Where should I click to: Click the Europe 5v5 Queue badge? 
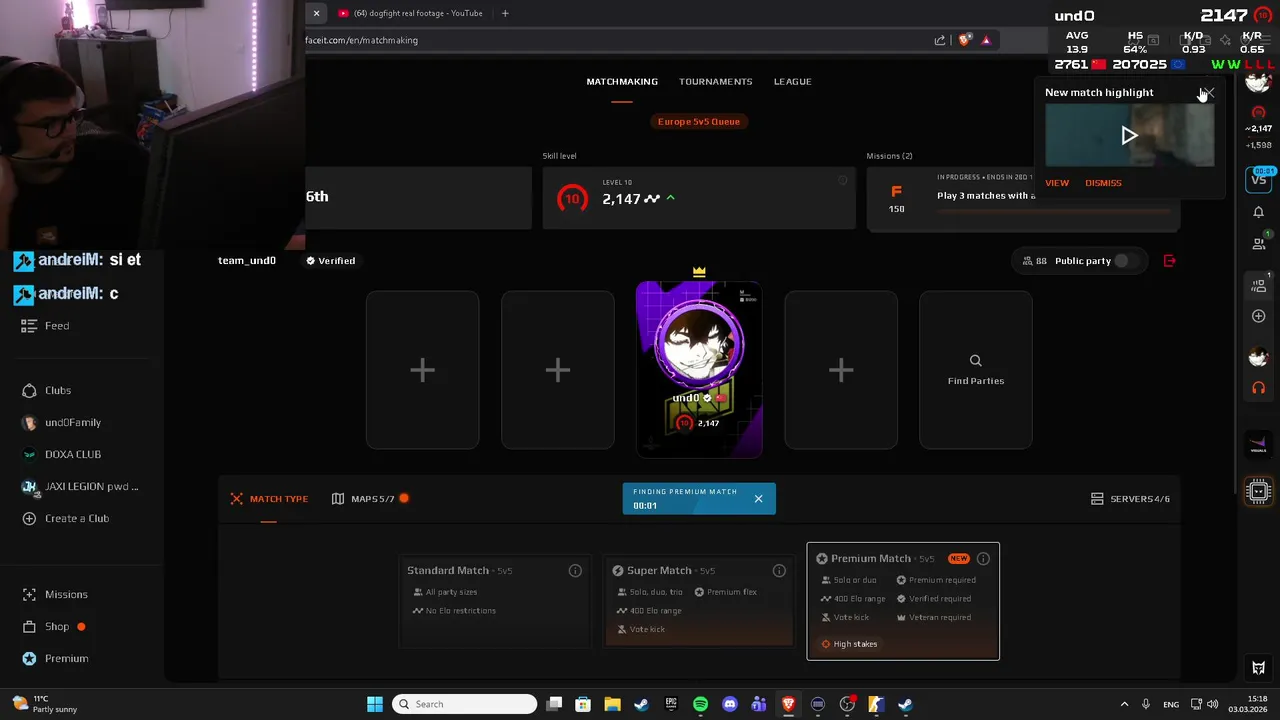[x=699, y=122]
